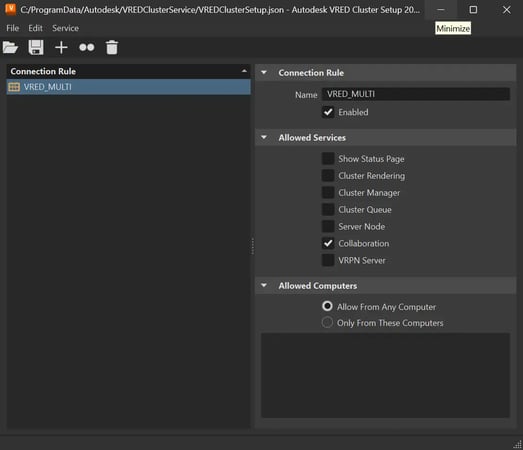This screenshot has height=450, width=523.
Task: Maximize the VRED Cluster Setup window
Action: tap(473, 10)
